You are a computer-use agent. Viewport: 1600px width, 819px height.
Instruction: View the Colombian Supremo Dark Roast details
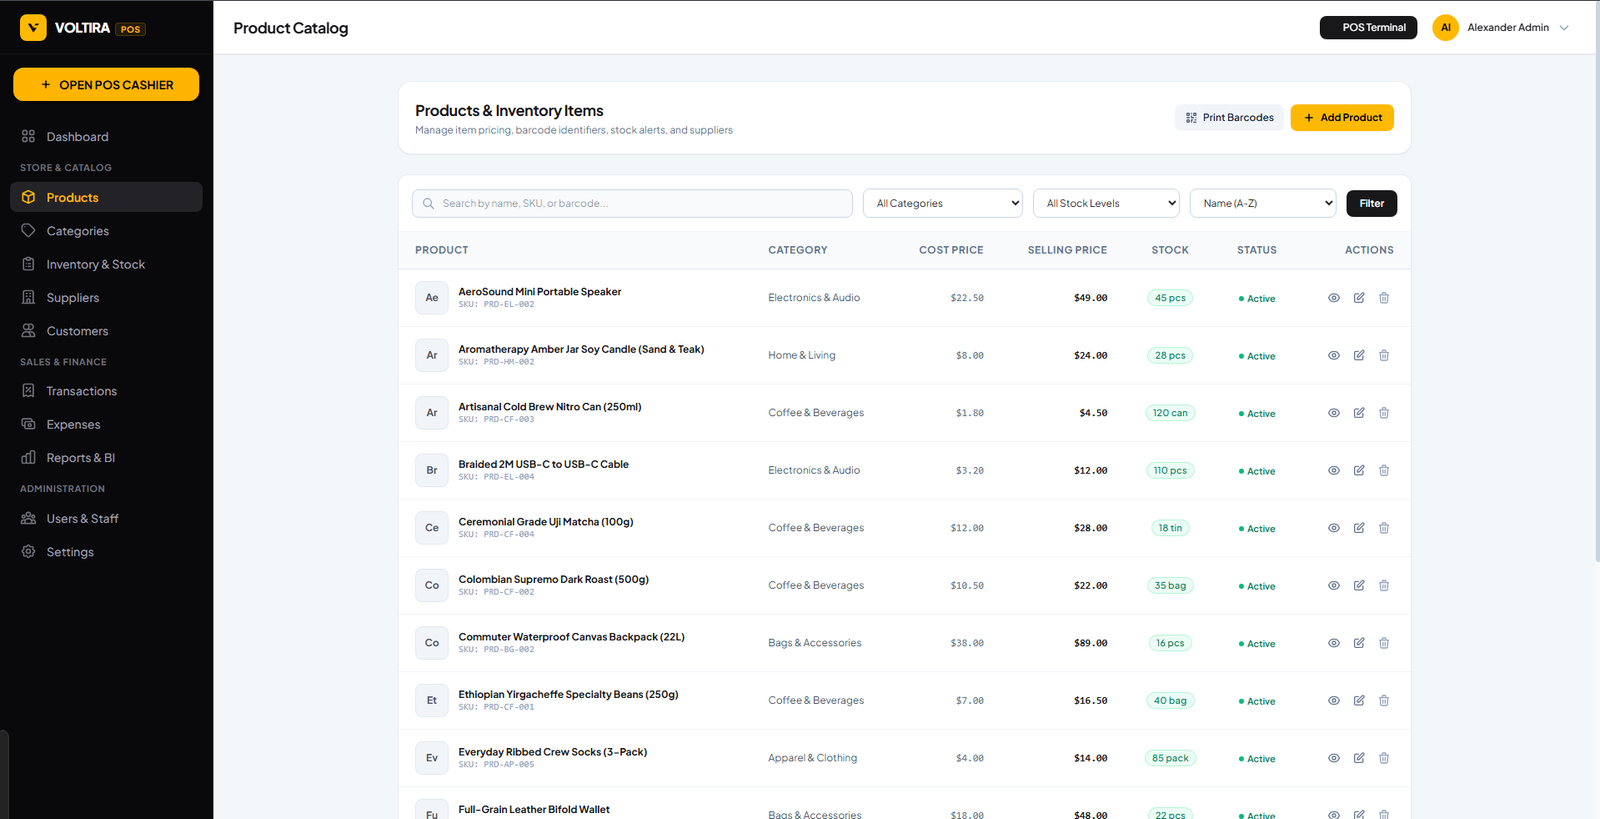tap(1334, 585)
